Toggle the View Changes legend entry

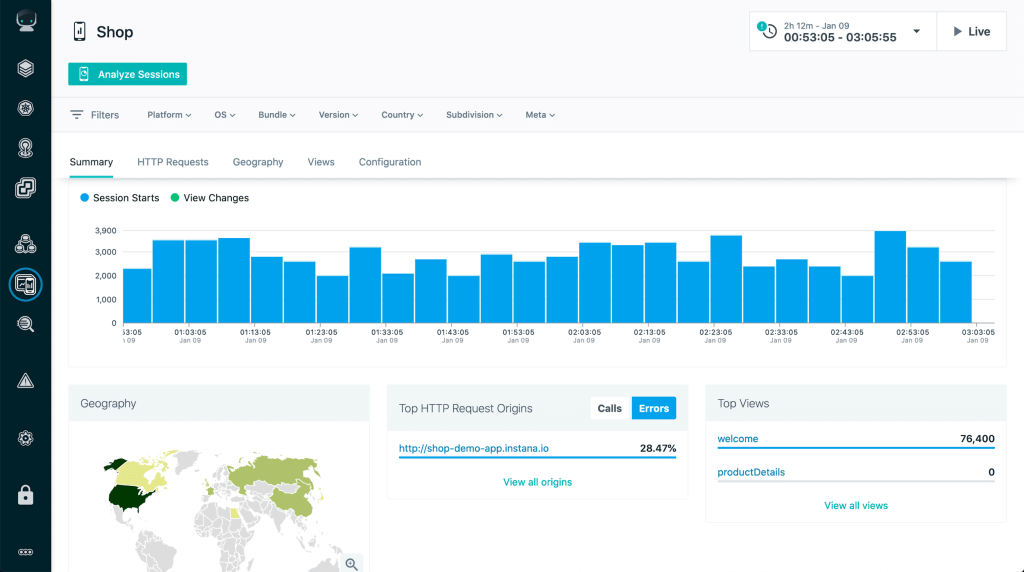pos(210,198)
